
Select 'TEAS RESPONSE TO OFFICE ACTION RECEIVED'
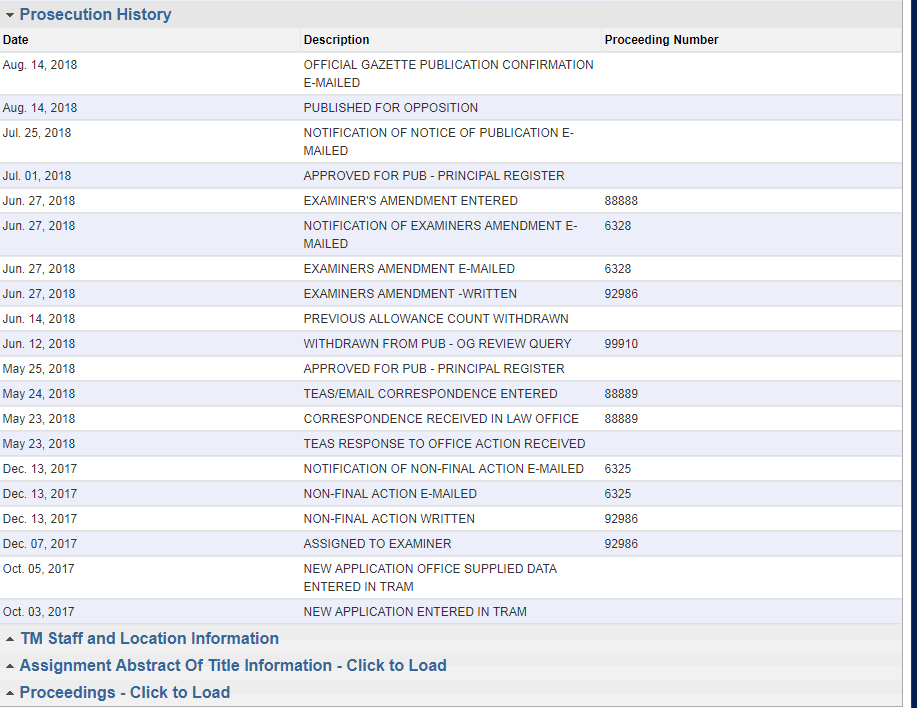tap(444, 444)
